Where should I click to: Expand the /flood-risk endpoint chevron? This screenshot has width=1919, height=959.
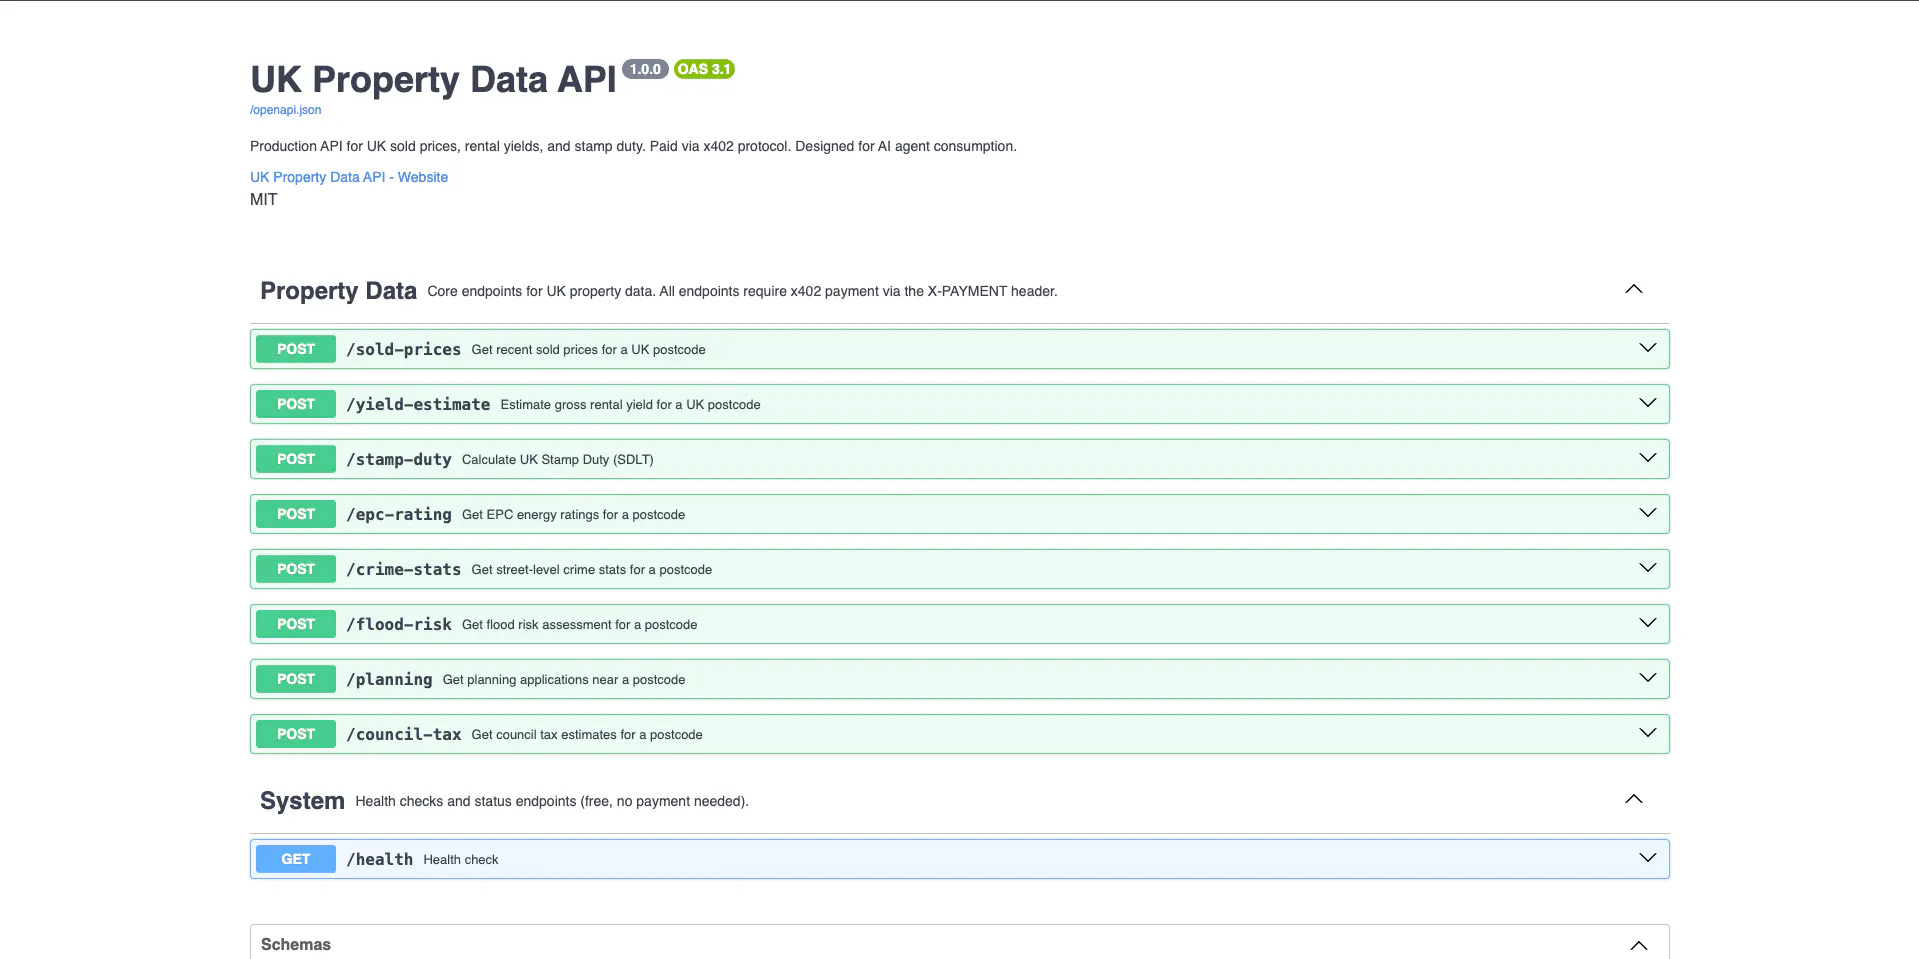(x=1648, y=623)
